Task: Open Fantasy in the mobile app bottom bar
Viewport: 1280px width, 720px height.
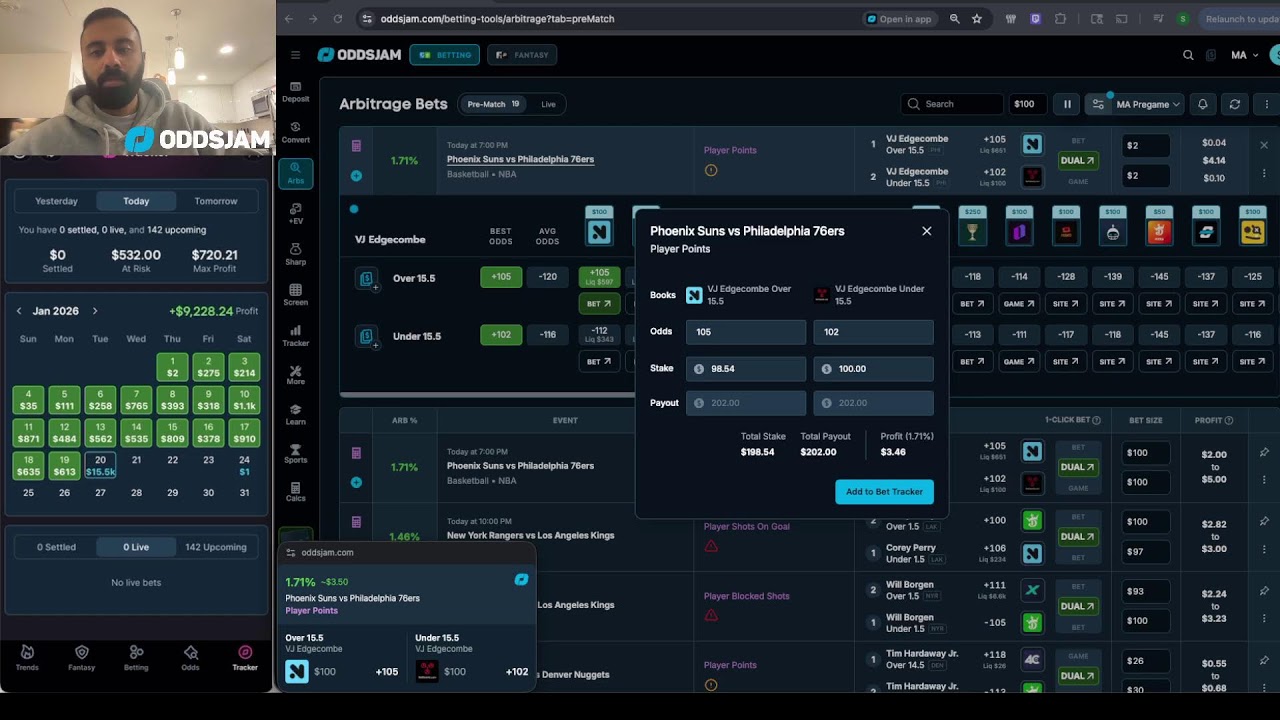Action: coord(82,657)
